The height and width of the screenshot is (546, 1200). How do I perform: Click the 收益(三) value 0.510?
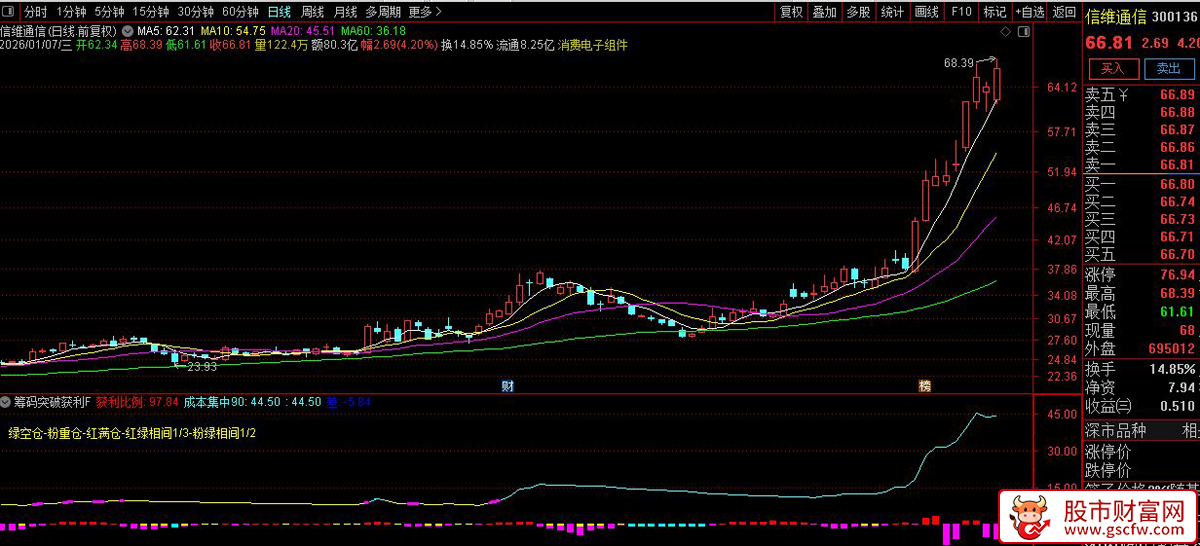1176,406
